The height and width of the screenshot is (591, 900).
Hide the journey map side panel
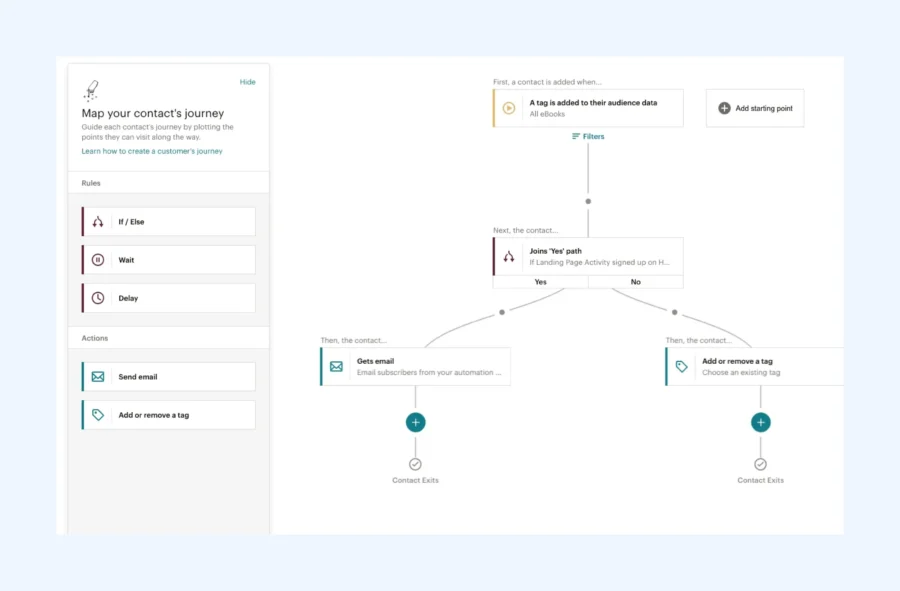[247, 82]
